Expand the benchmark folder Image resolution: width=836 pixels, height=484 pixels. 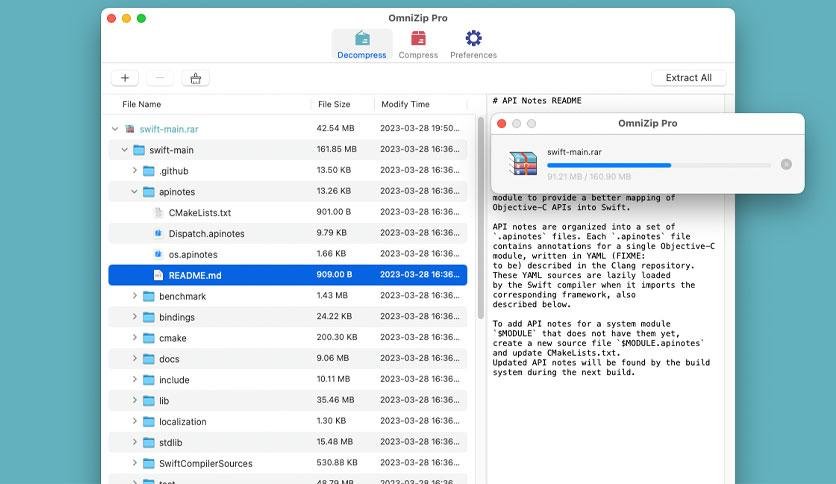coord(134,296)
